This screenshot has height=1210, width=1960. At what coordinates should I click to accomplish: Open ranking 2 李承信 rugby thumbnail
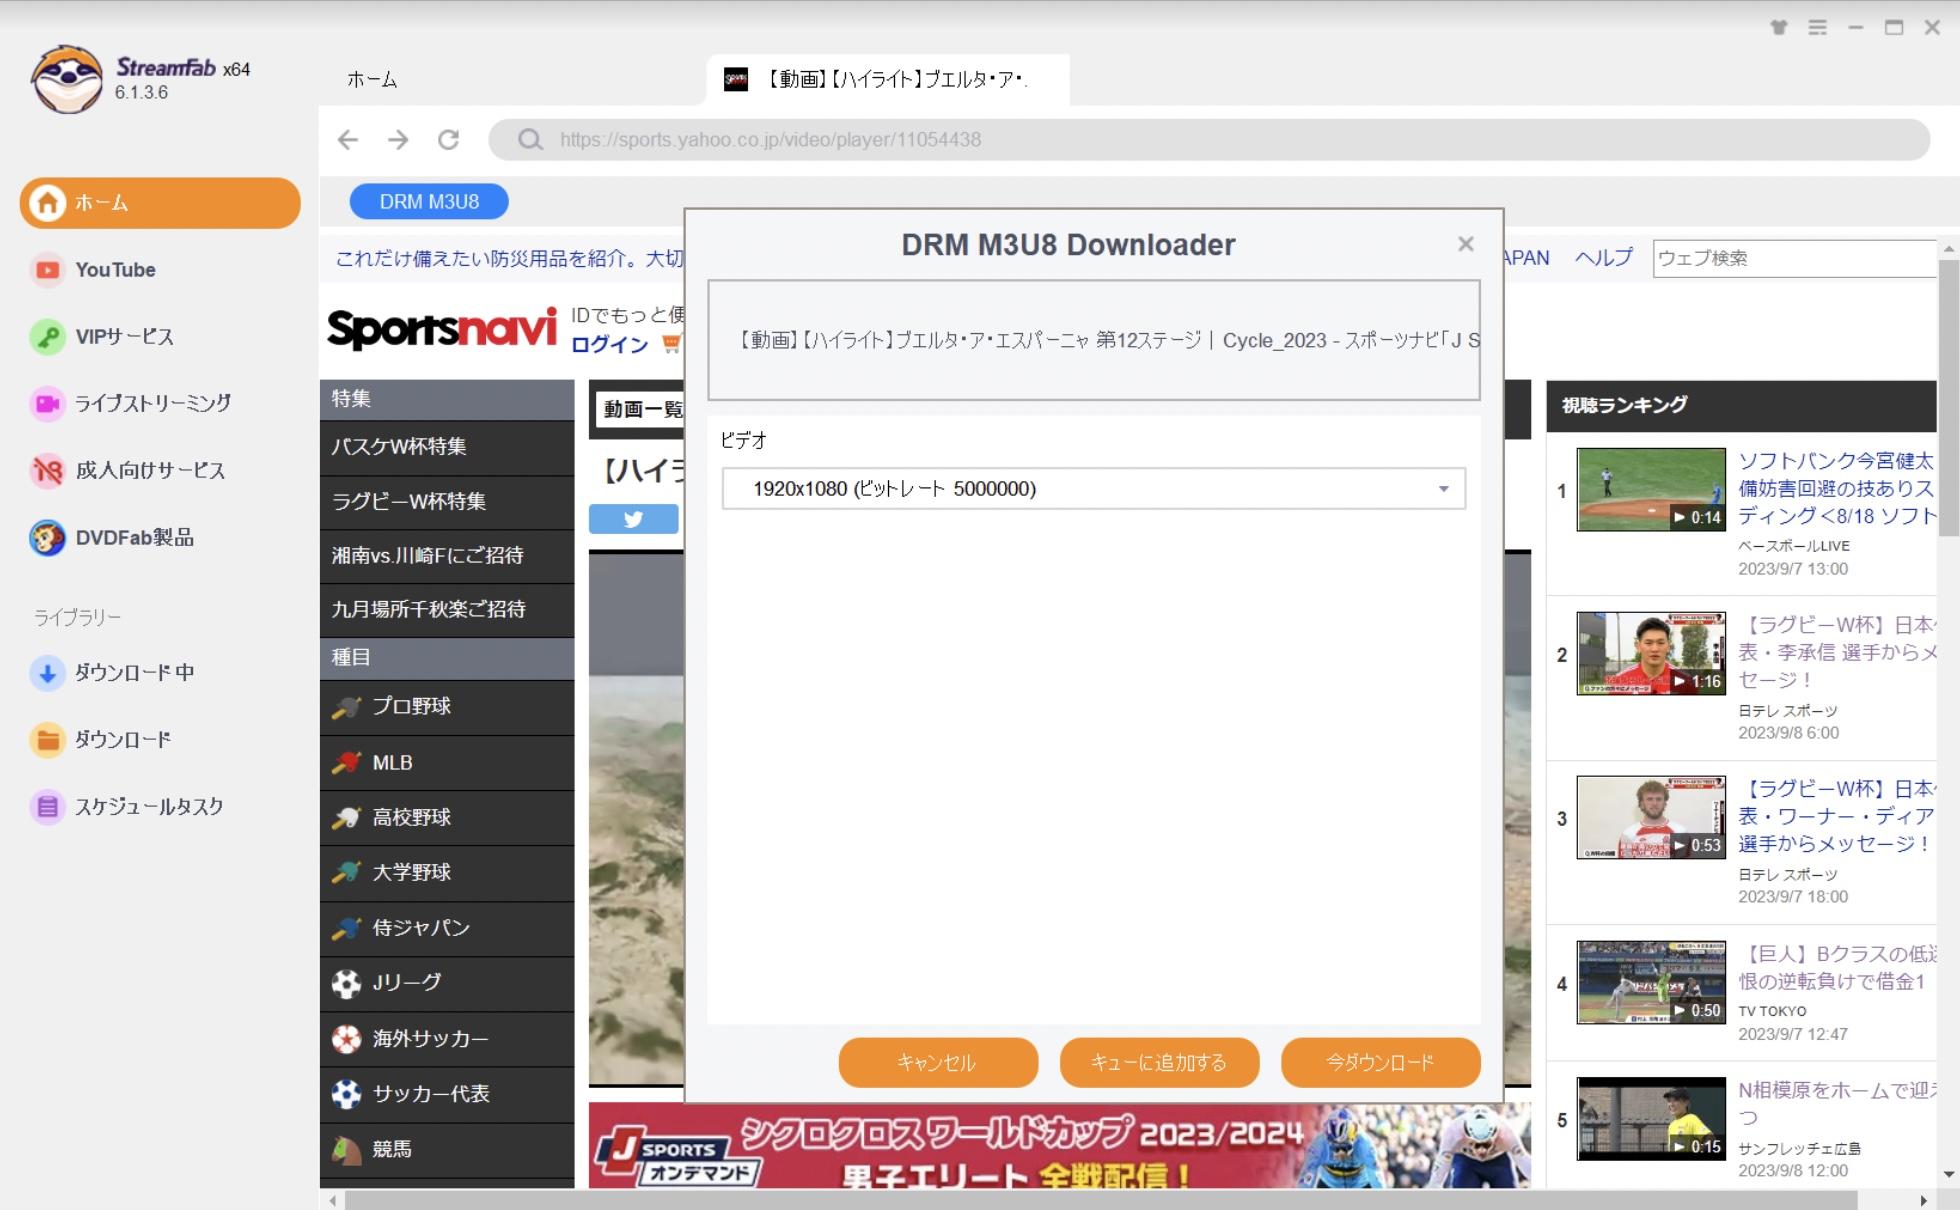pyautogui.click(x=1651, y=654)
